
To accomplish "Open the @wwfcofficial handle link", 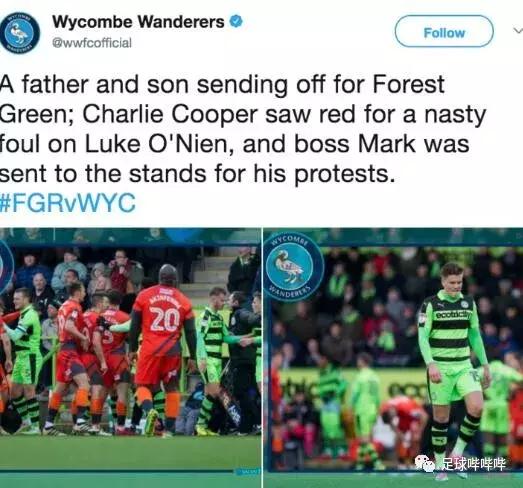I will pos(92,43).
